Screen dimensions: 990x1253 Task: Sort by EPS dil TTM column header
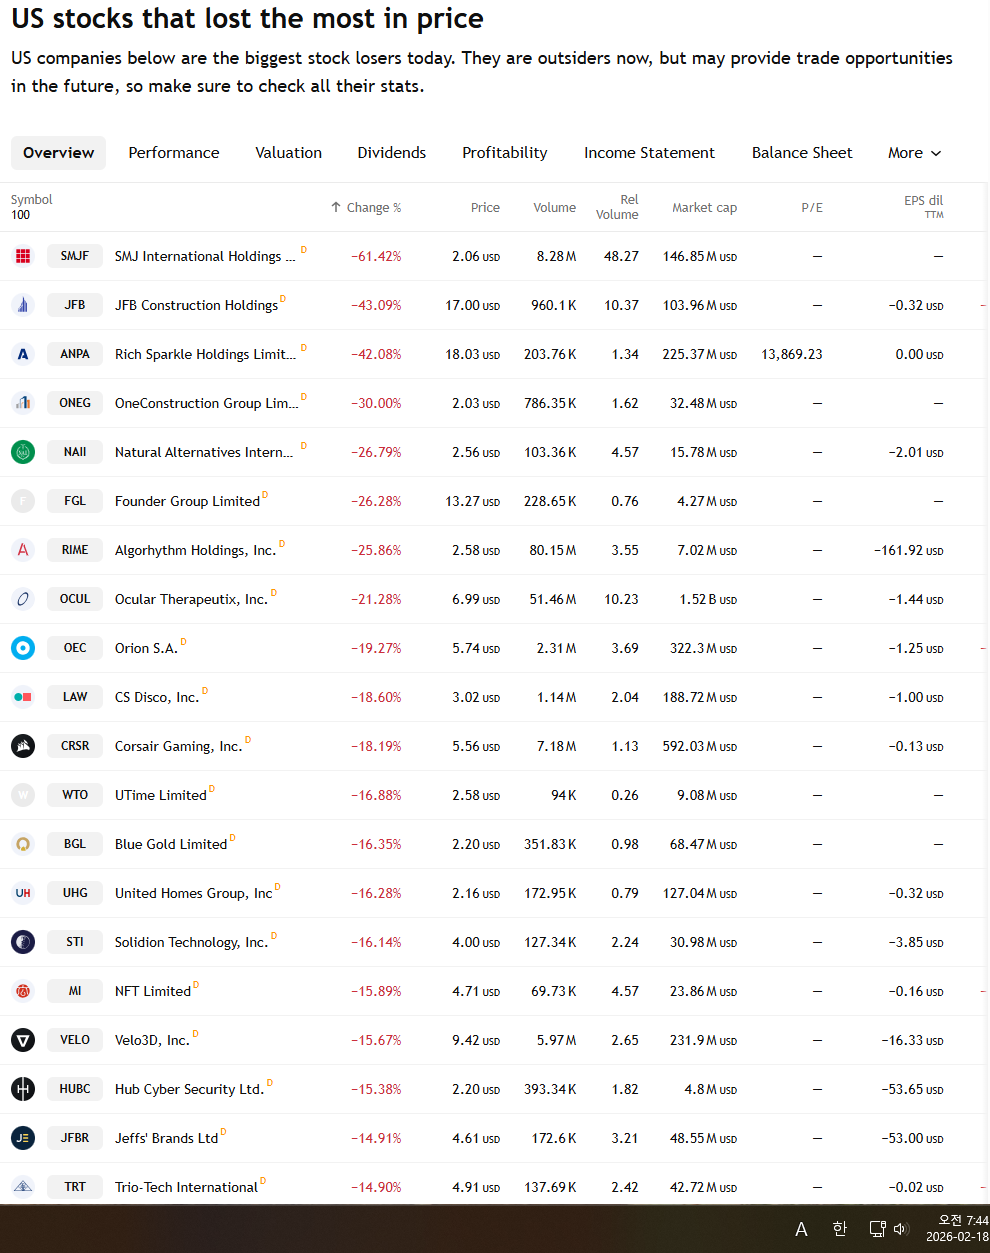923,207
